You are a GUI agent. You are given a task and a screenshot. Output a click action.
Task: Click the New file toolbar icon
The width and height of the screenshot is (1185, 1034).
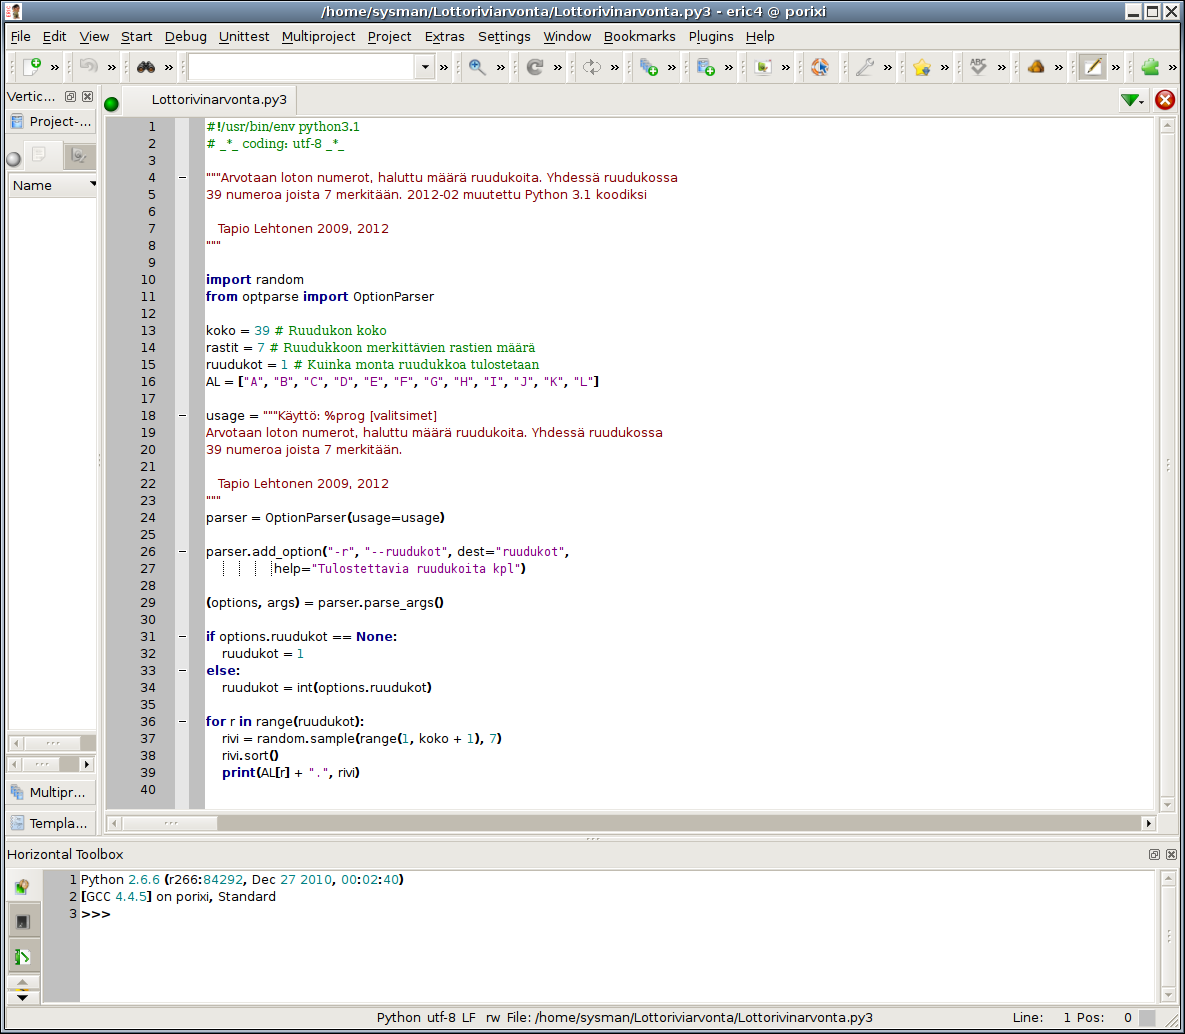click(x=32, y=67)
